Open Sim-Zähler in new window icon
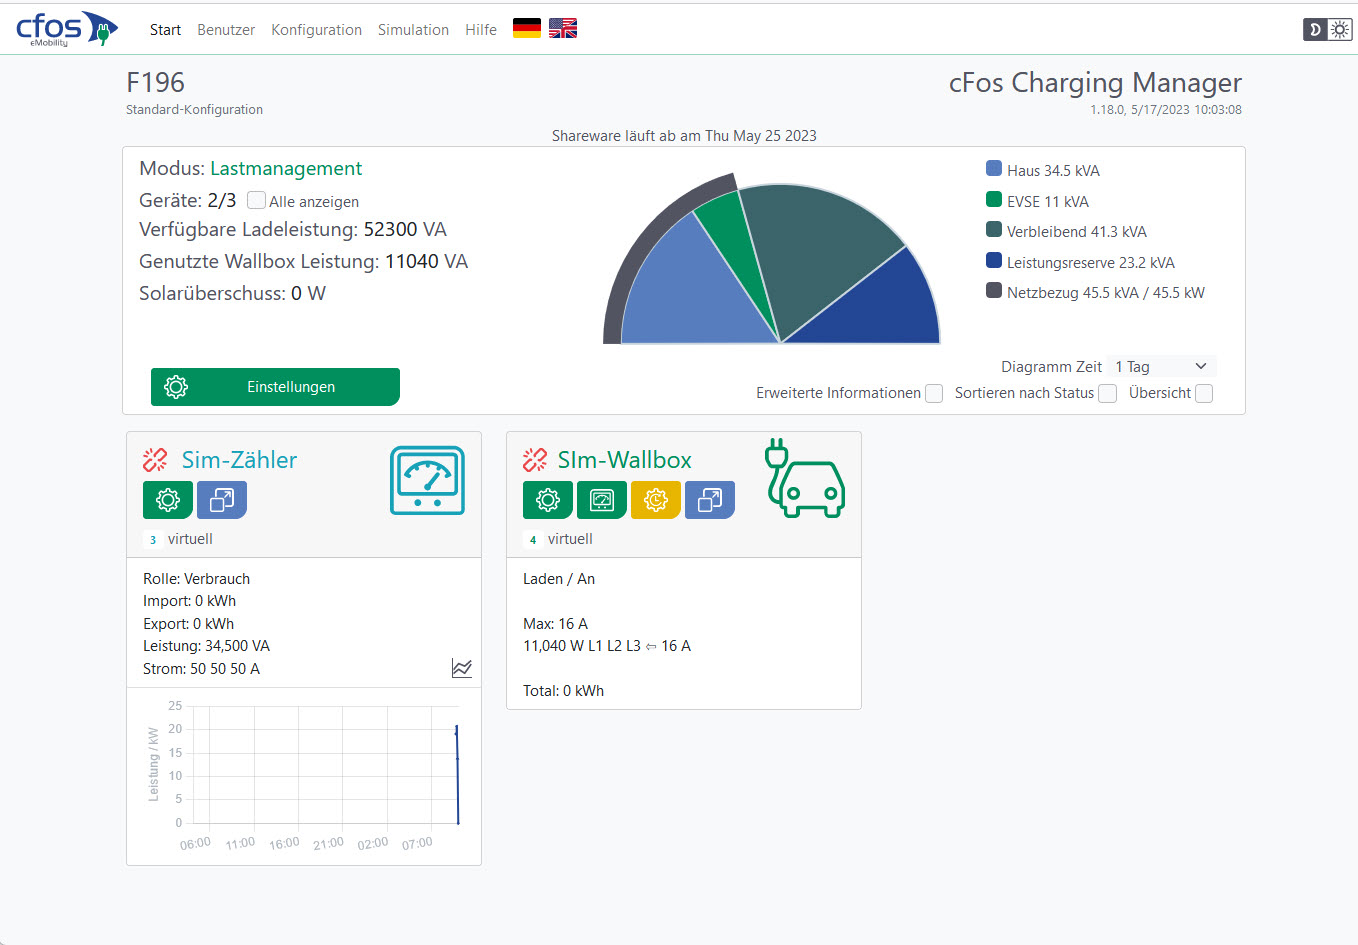Screen dimensions: 1358x945 click(x=222, y=500)
